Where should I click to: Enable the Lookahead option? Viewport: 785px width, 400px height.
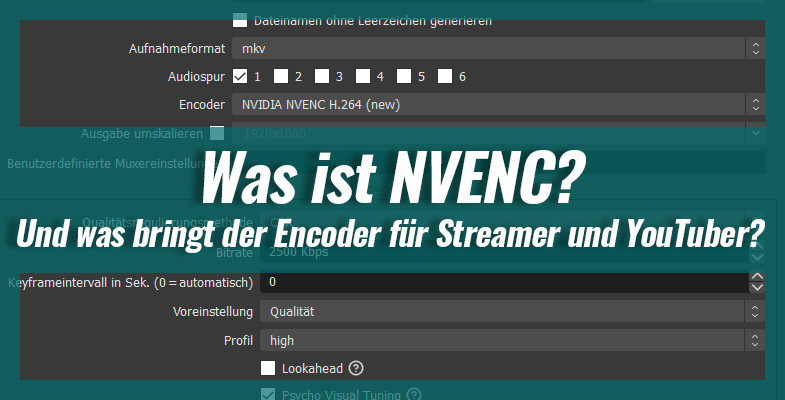coord(268,368)
